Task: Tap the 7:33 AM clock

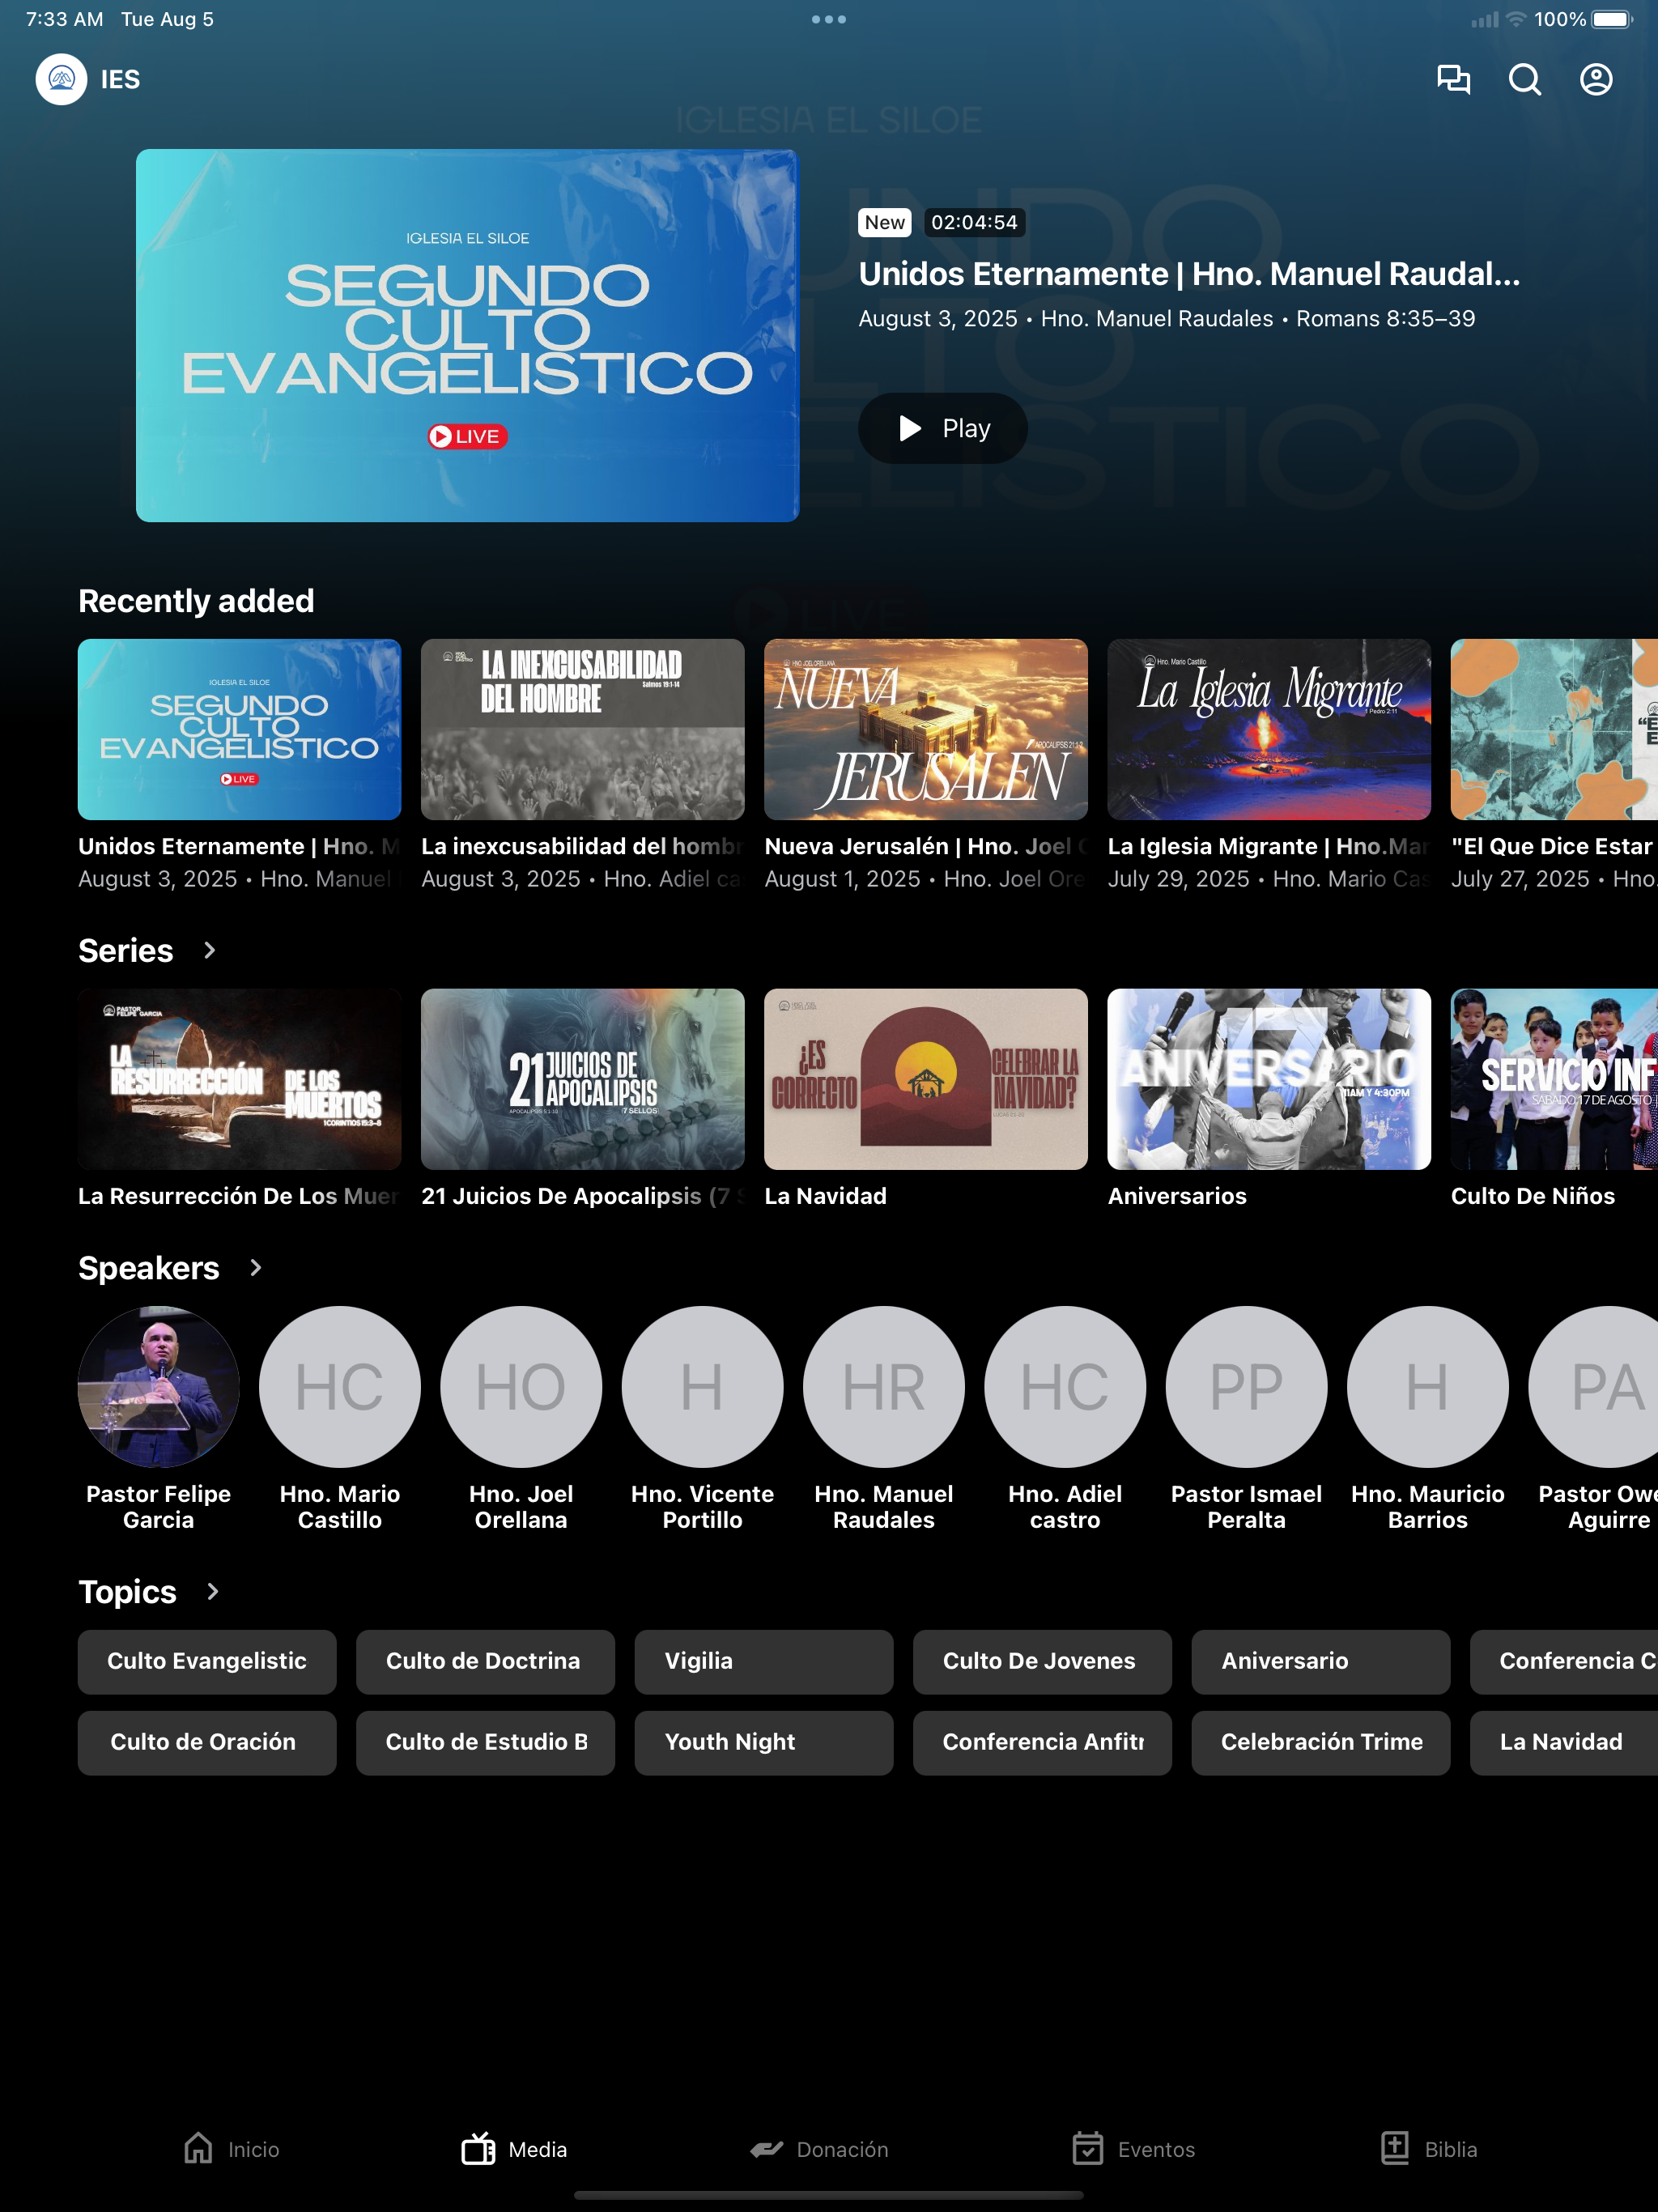Action: click(x=65, y=19)
